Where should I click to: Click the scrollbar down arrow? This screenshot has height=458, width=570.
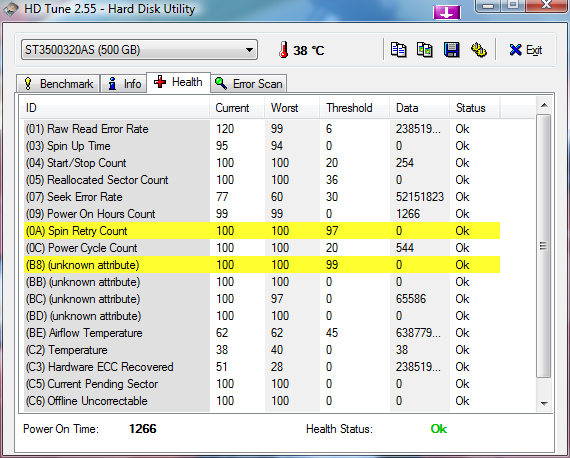(544, 403)
